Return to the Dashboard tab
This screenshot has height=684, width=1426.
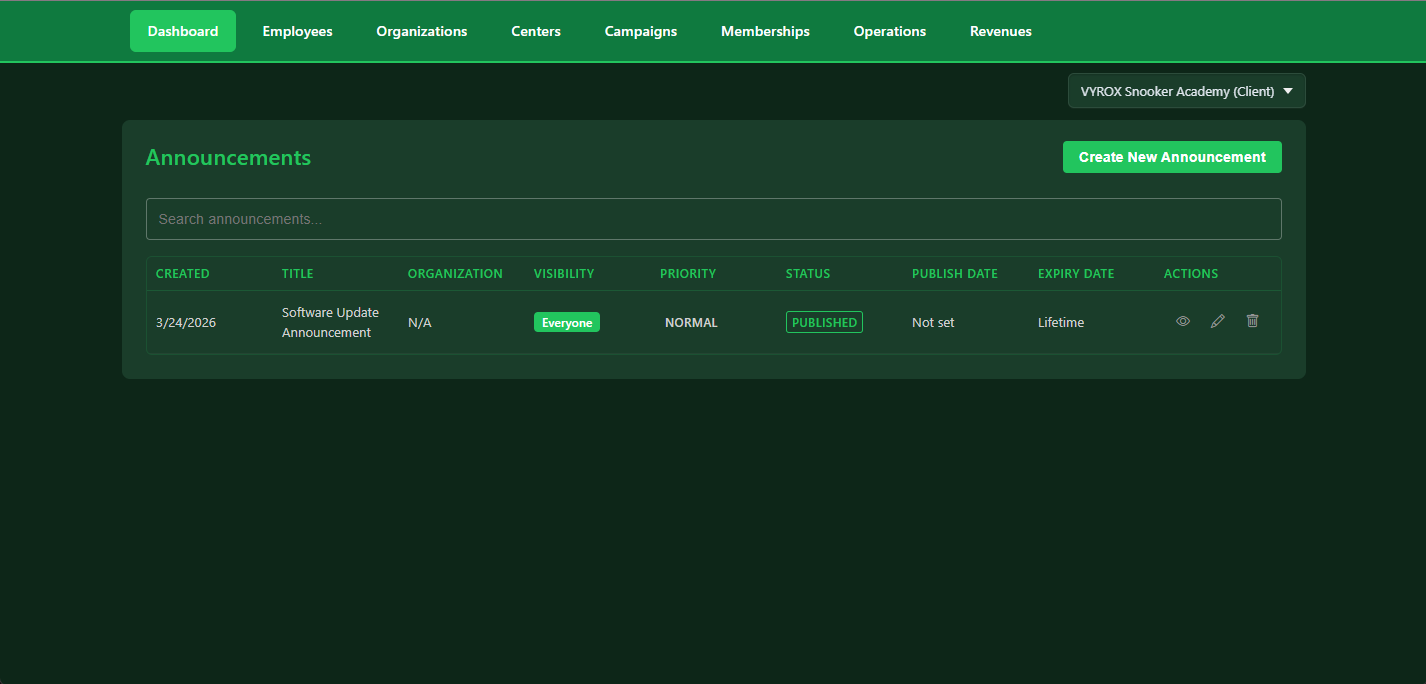coord(182,31)
